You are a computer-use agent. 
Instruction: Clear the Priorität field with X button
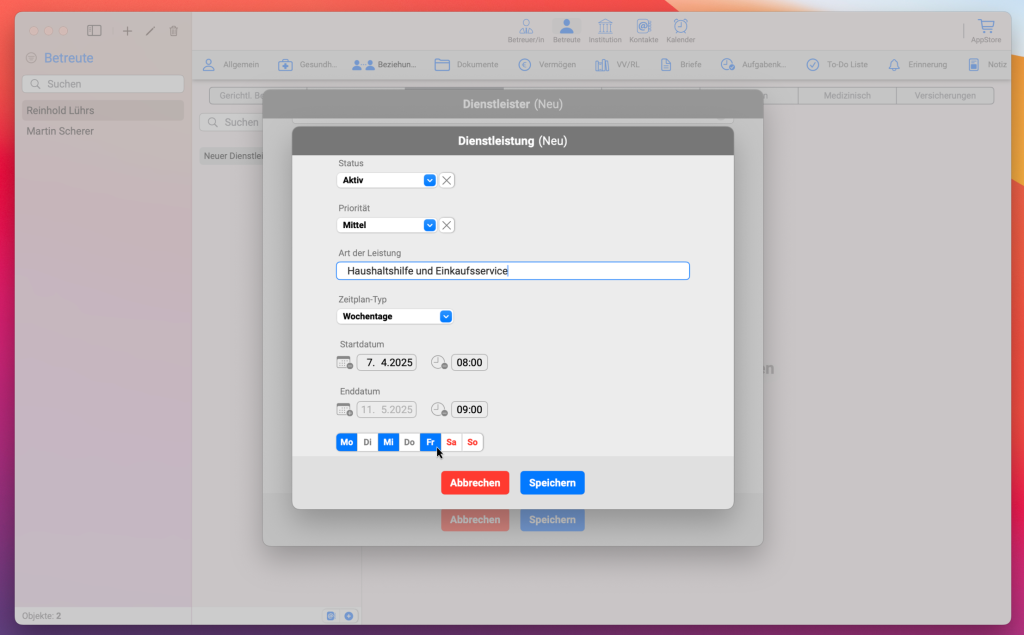(x=447, y=225)
